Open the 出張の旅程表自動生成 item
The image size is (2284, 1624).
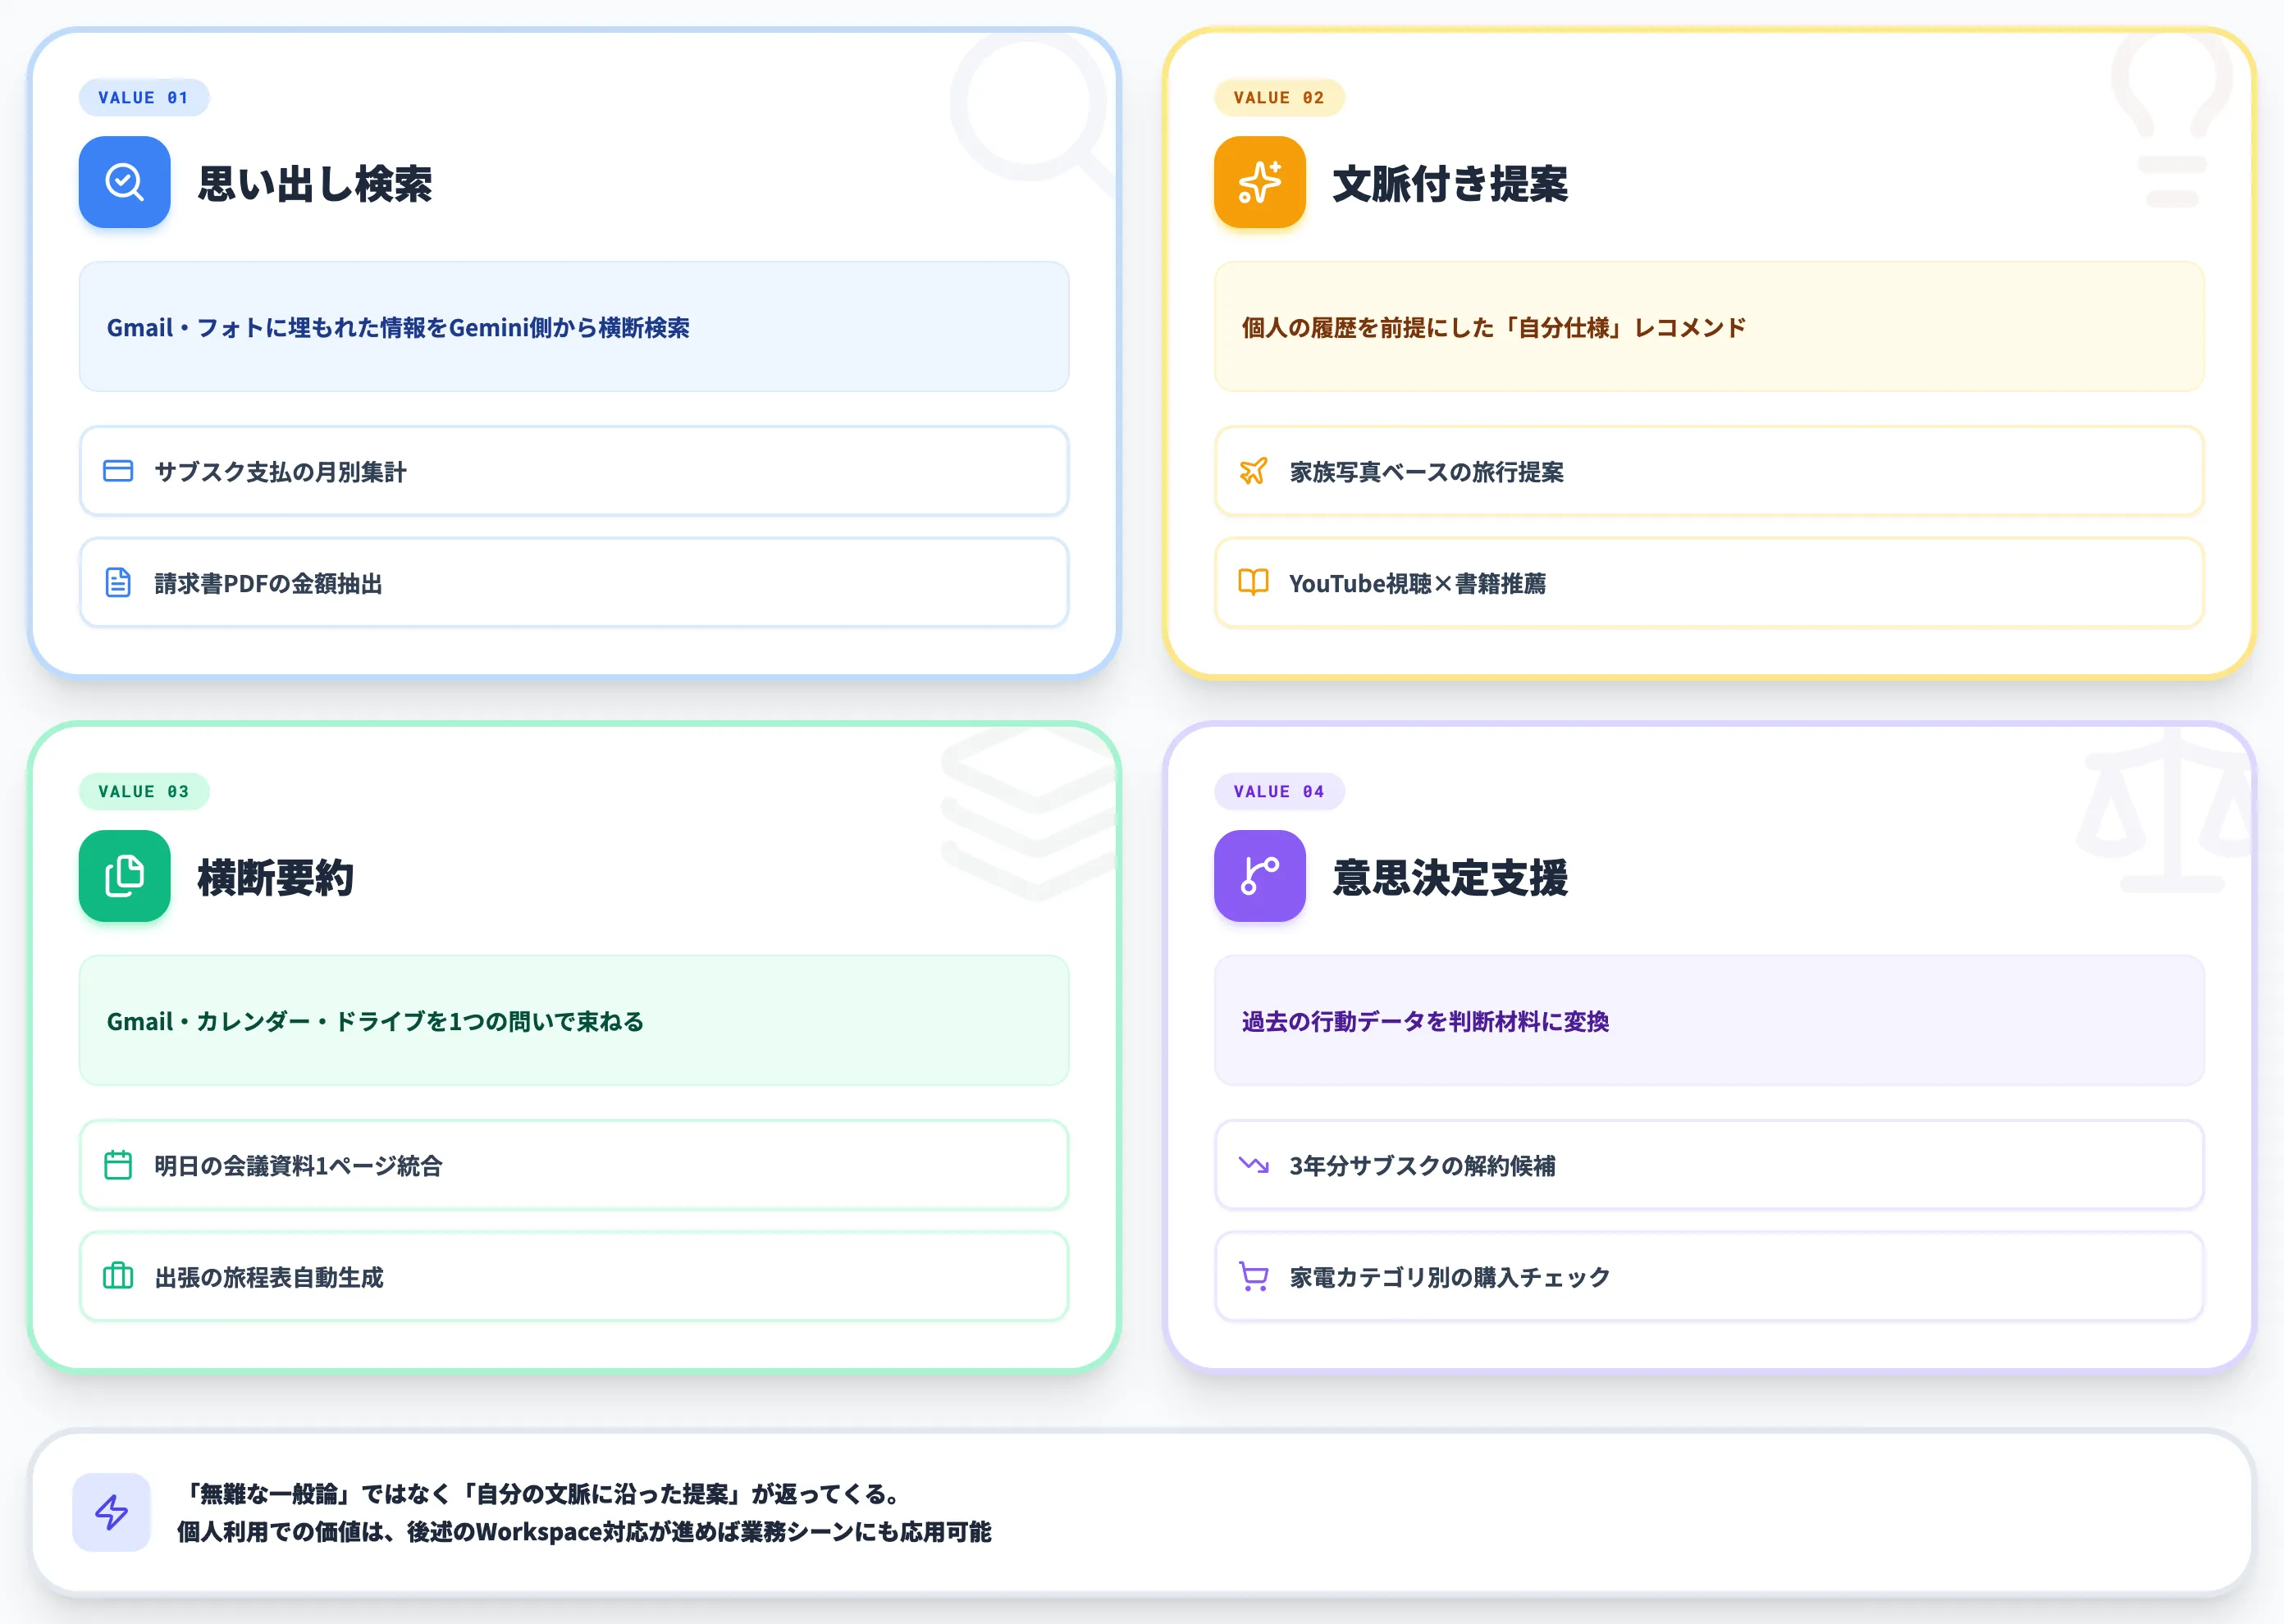574,1277
